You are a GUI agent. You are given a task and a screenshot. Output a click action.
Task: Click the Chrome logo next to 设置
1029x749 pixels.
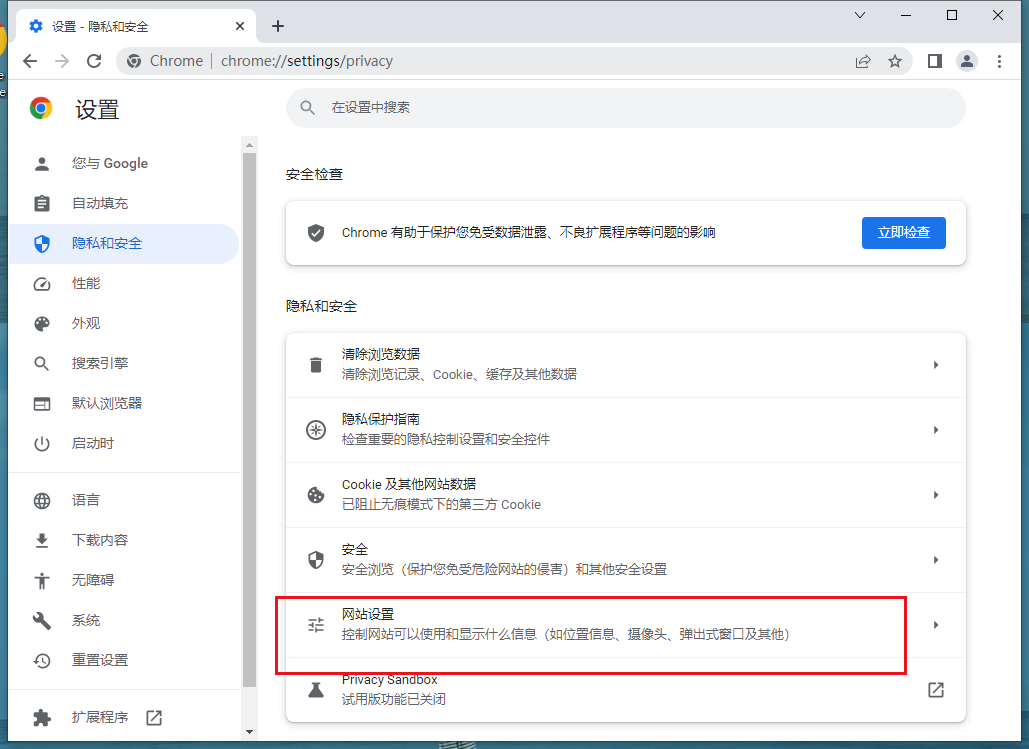click(x=41, y=108)
